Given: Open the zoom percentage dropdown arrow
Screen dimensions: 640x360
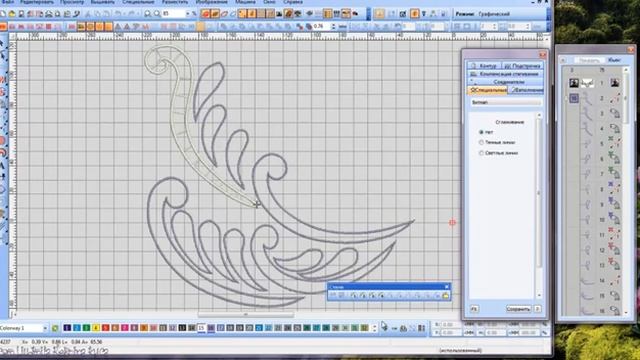Looking at the screenshot, I should click(x=188, y=14).
